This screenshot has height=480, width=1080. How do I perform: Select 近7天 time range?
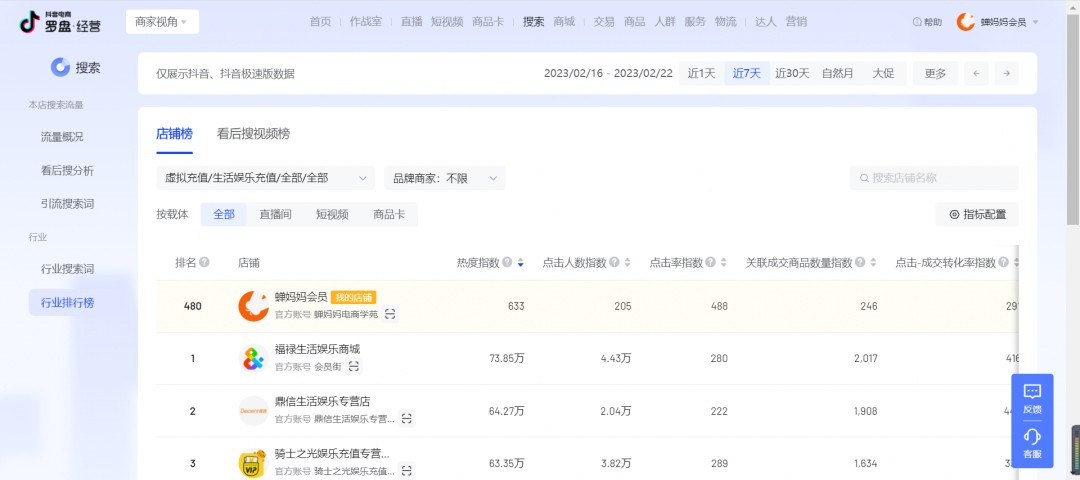click(x=747, y=74)
